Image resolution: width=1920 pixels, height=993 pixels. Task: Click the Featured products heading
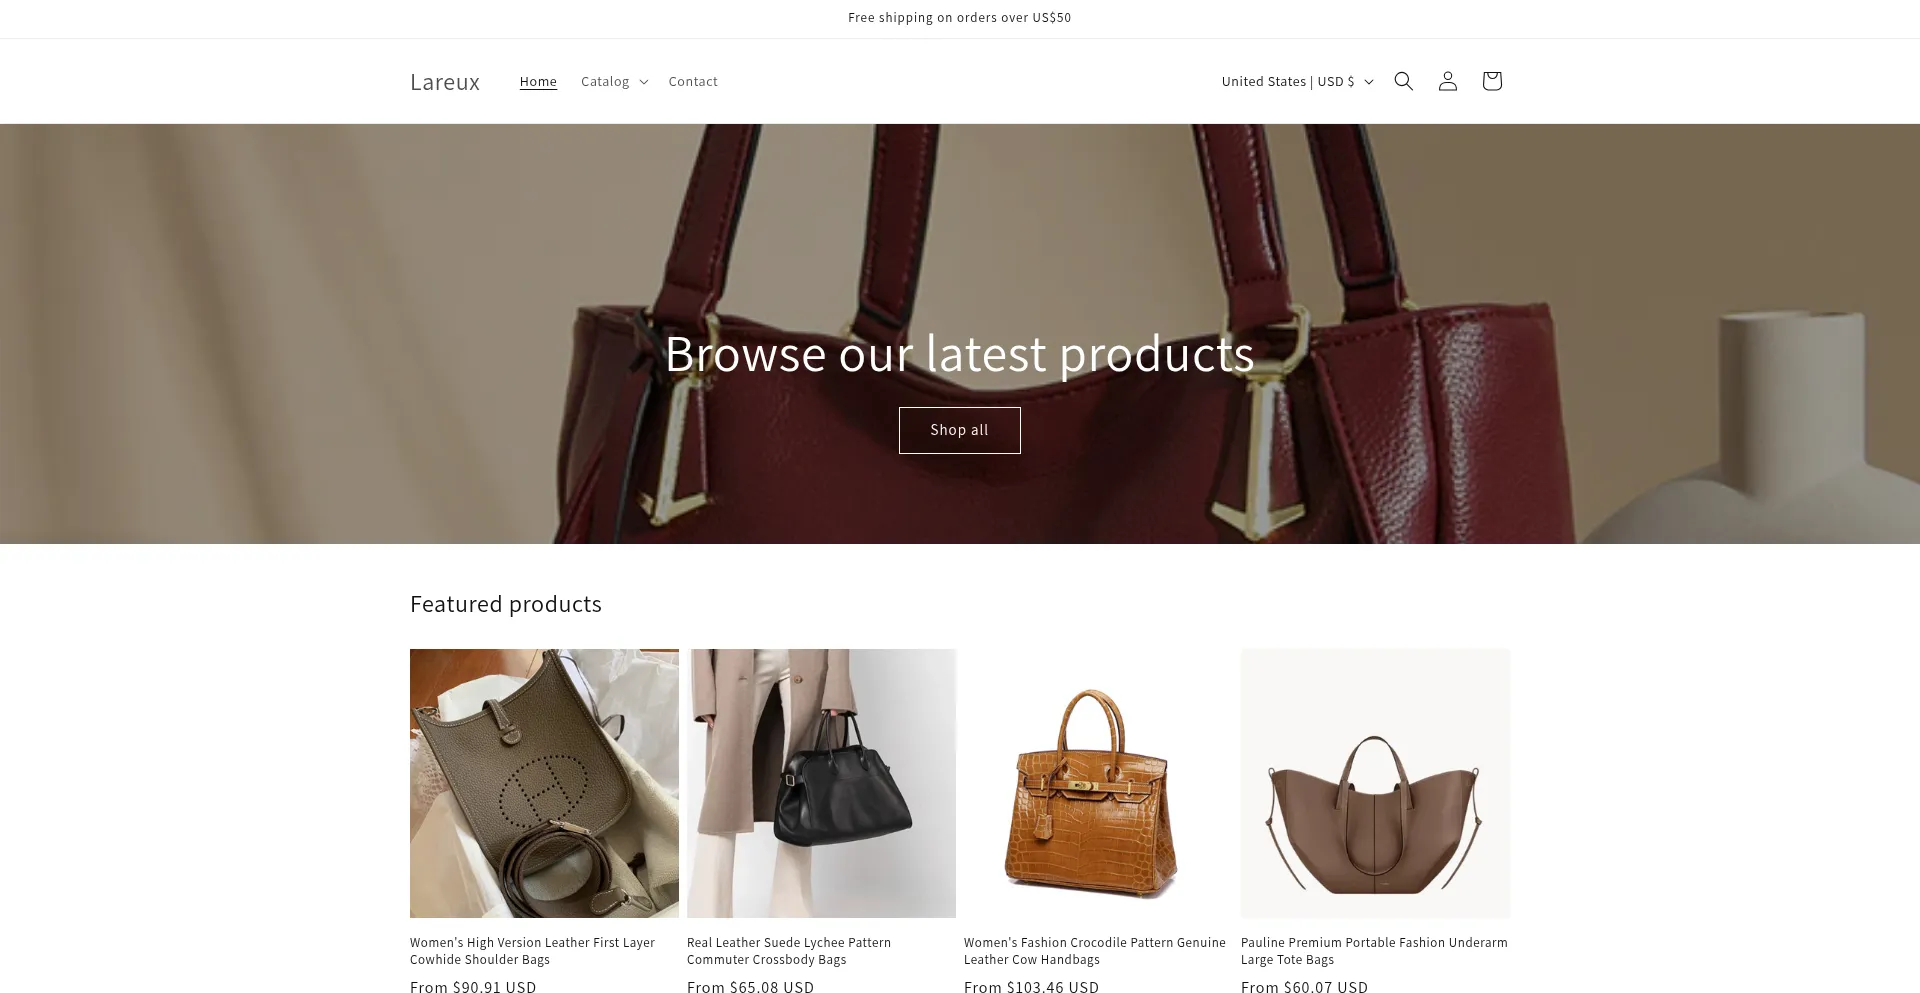click(x=506, y=604)
